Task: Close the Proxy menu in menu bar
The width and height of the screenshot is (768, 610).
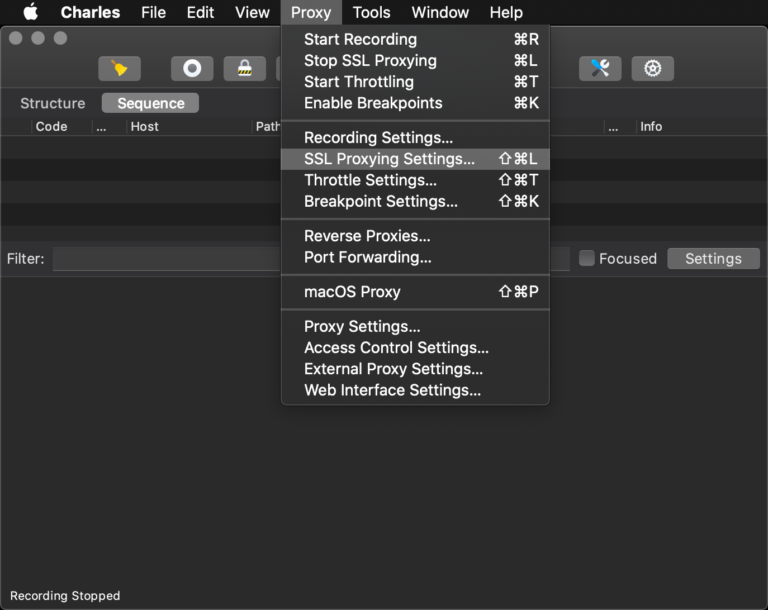Action: [x=311, y=12]
